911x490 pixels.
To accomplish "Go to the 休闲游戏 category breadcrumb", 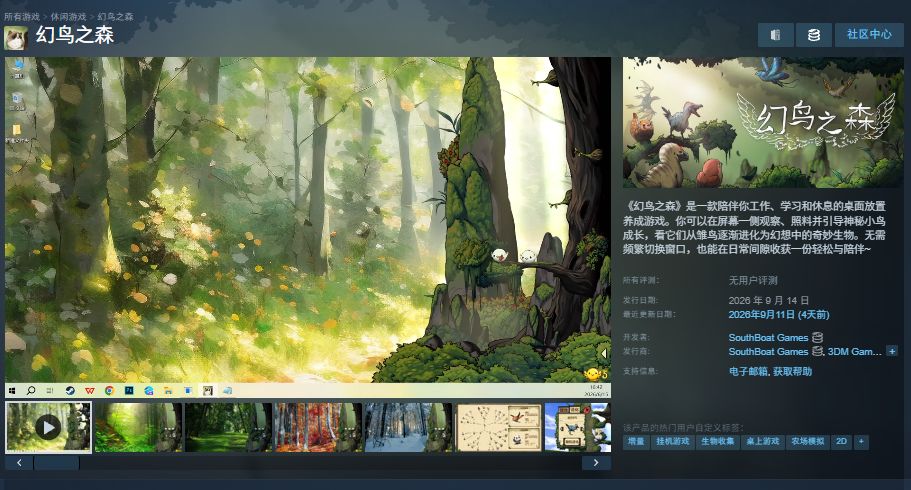I will point(69,17).
